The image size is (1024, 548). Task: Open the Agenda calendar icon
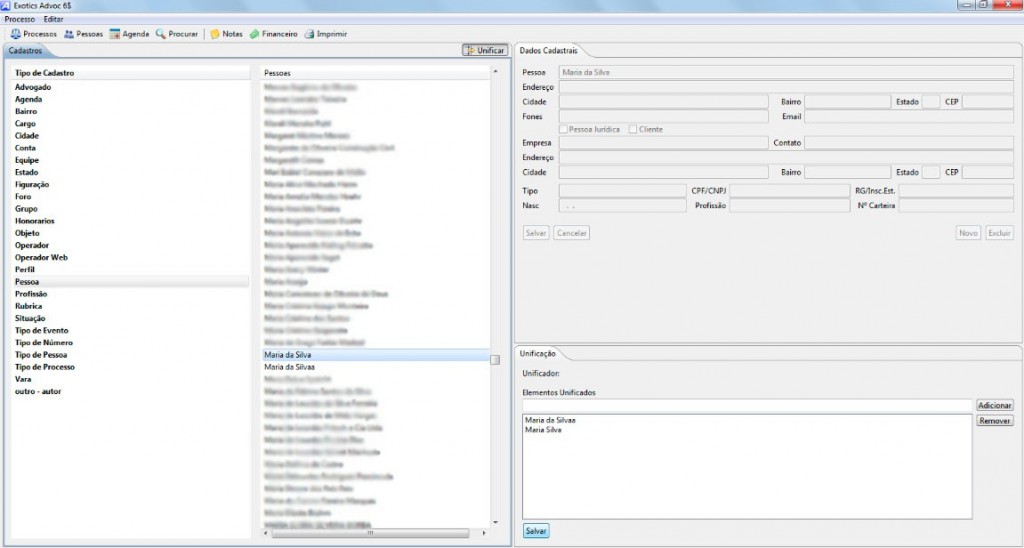(x=115, y=34)
